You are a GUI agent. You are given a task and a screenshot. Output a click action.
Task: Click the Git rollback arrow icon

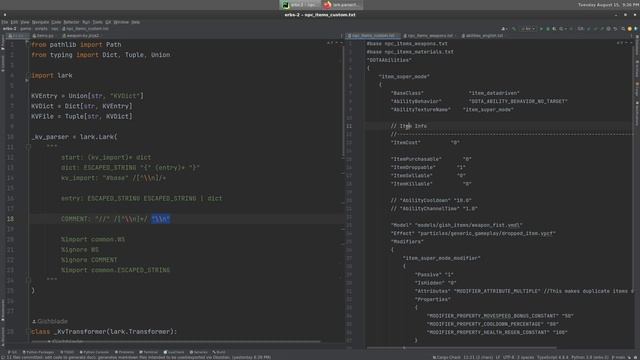pyautogui.click(x=616, y=29)
